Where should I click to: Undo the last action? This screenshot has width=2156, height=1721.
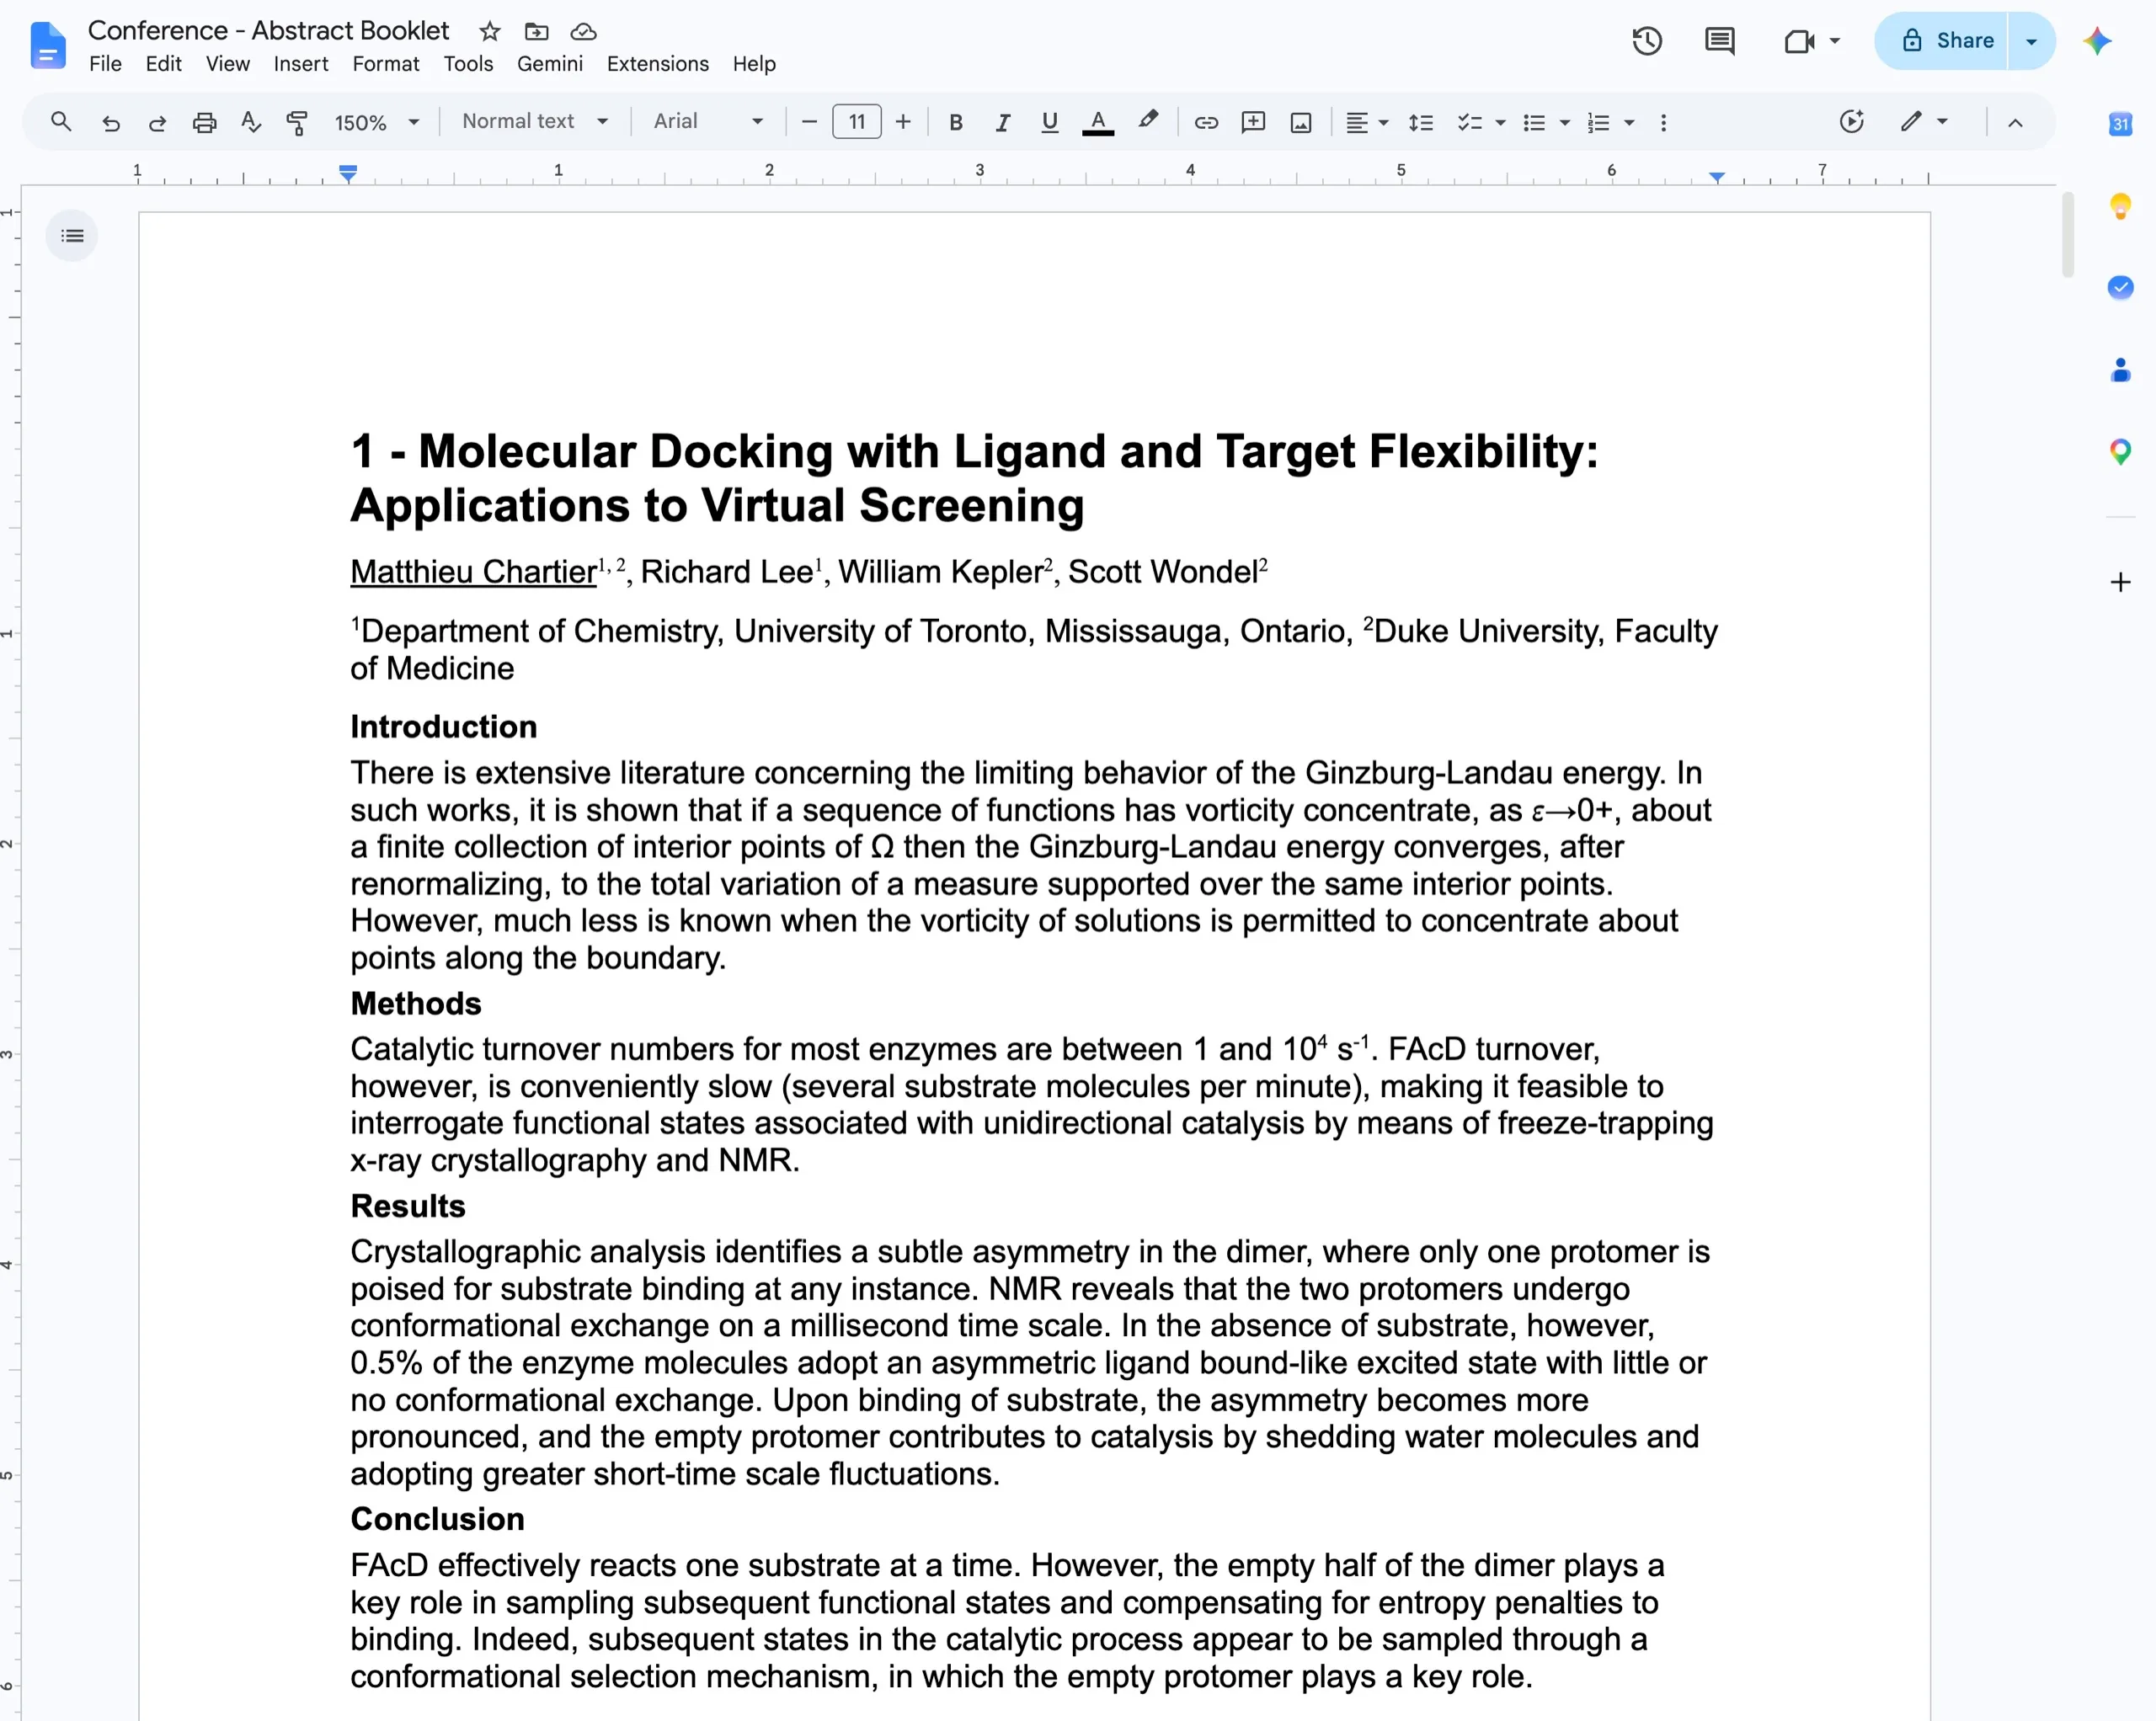tap(111, 122)
